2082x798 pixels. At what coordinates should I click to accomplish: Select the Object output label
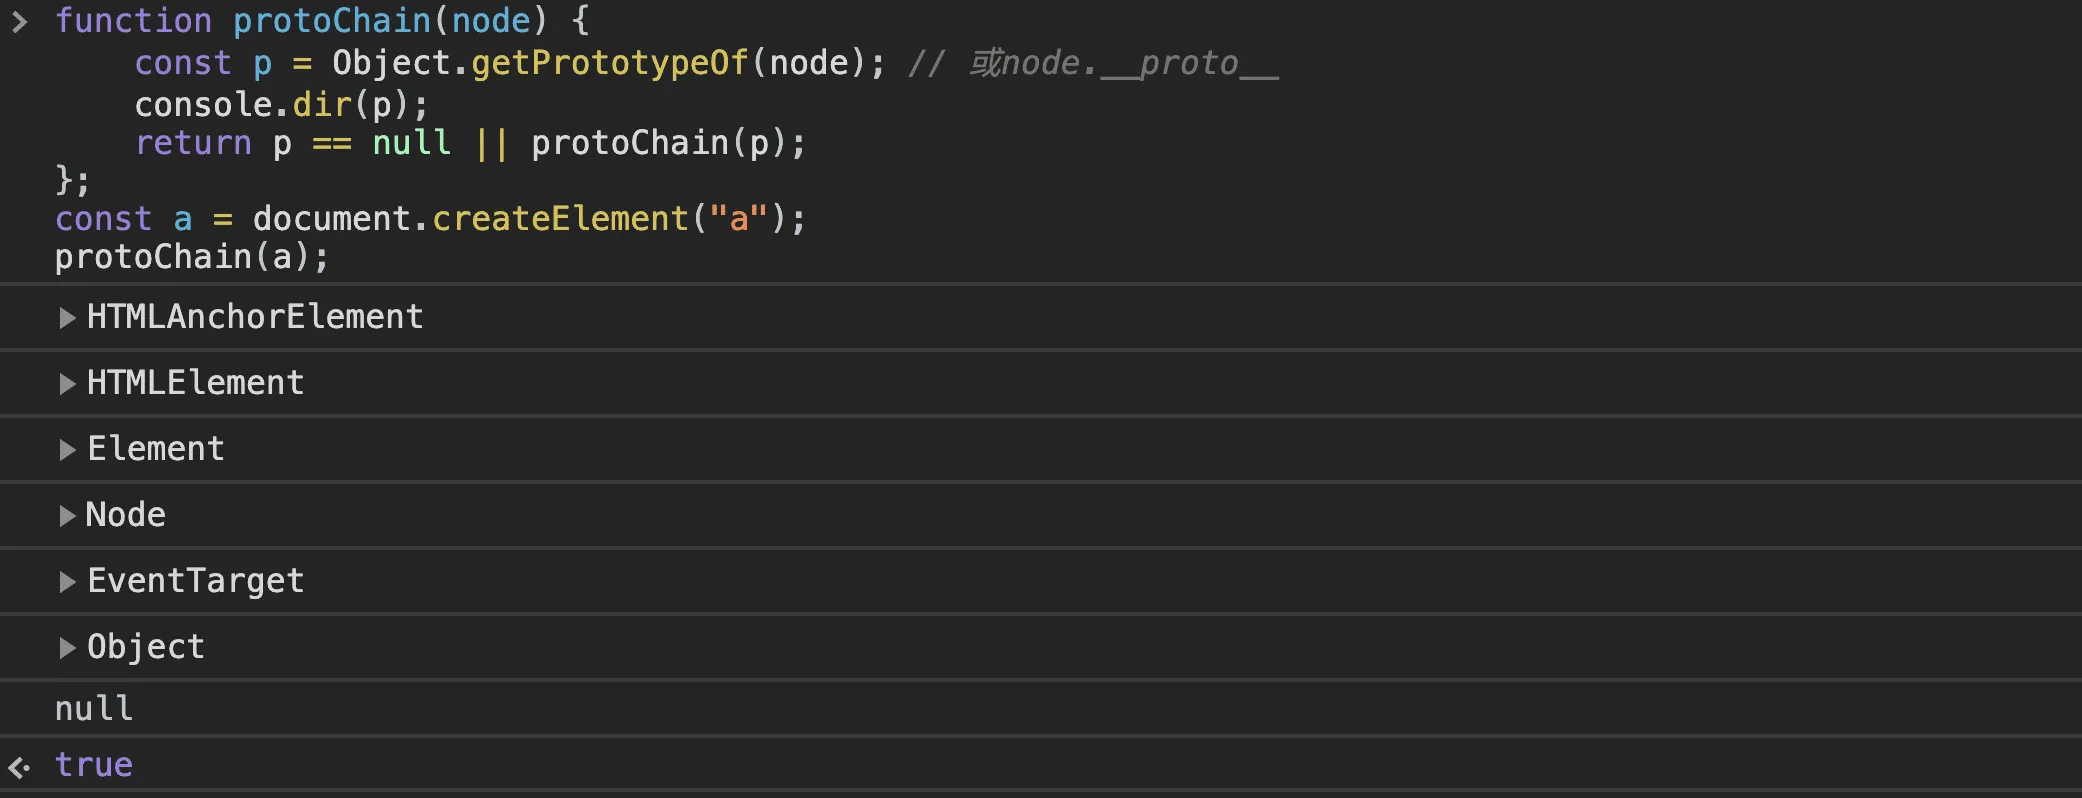(x=146, y=647)
